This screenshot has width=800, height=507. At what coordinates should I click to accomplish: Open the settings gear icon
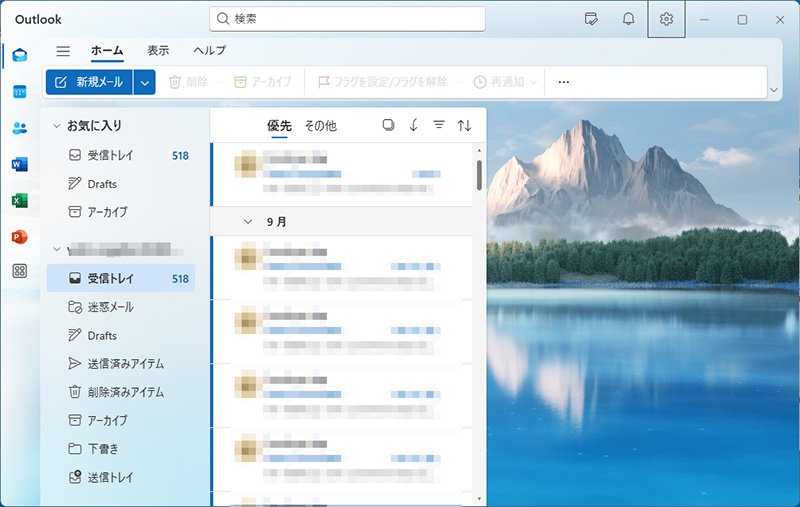(666, 19)
